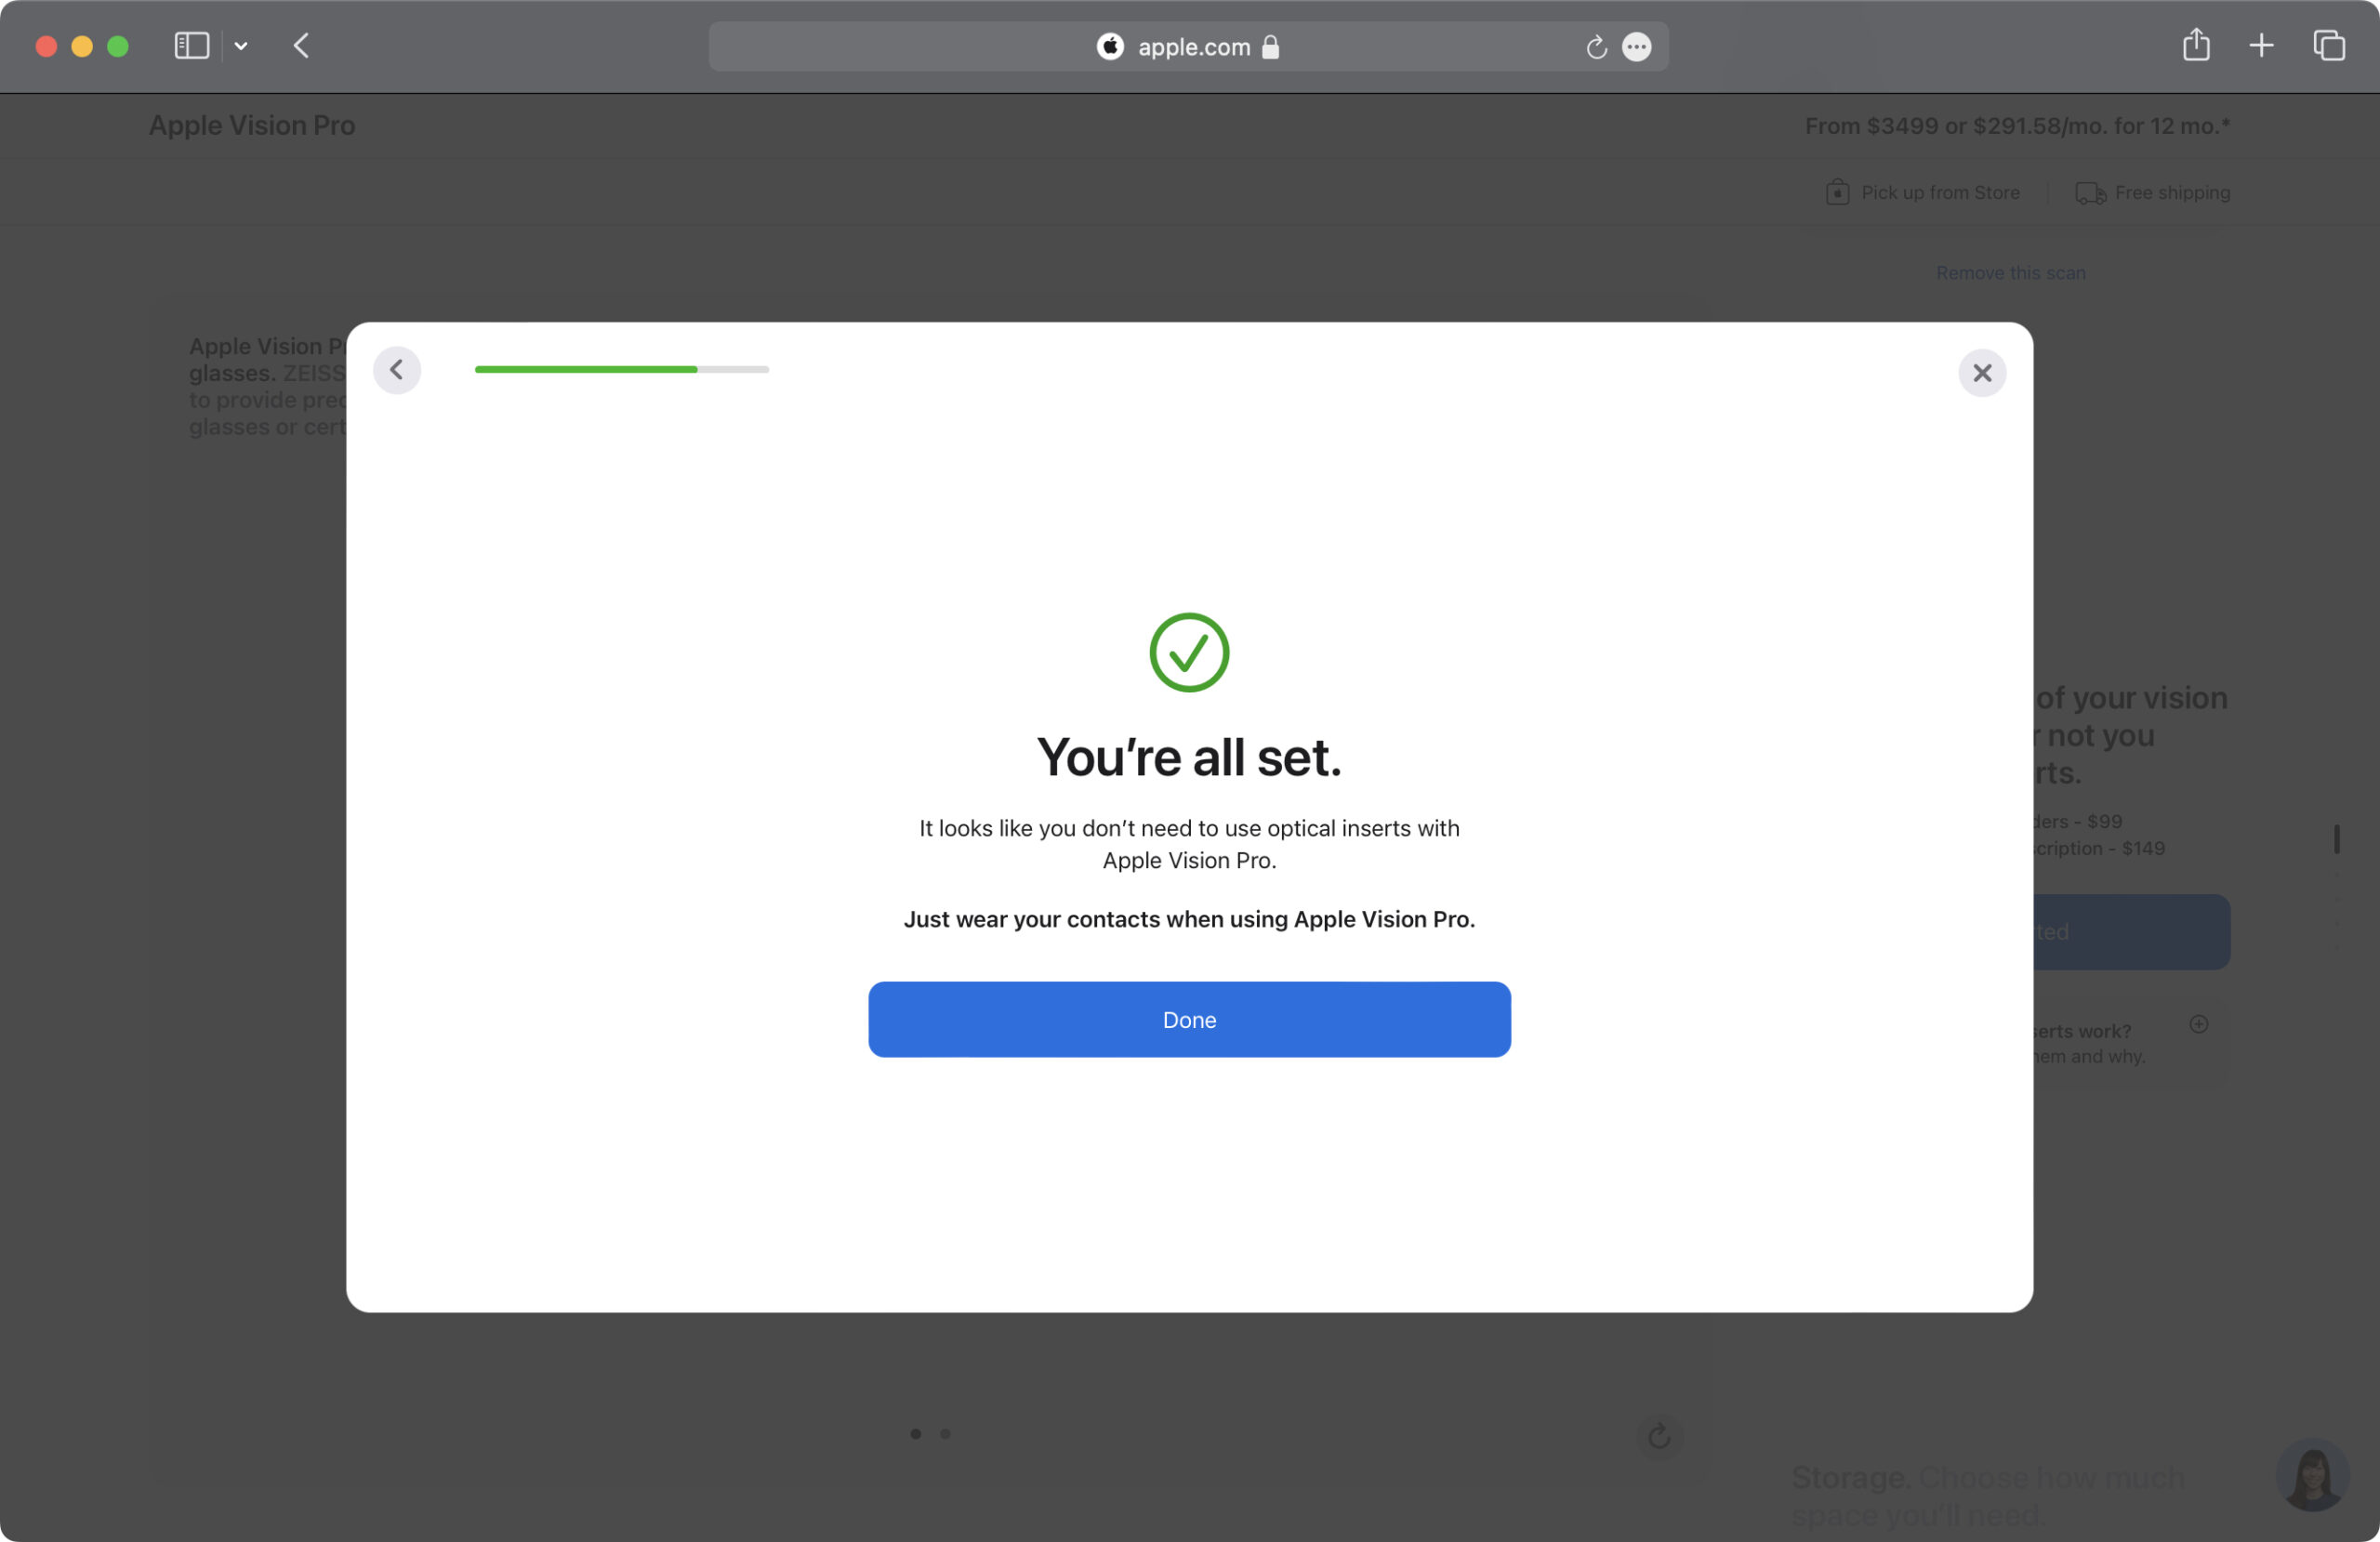Open the address bar more options menu
The image size is (2380, 1542).
(x=1636, y=47)
